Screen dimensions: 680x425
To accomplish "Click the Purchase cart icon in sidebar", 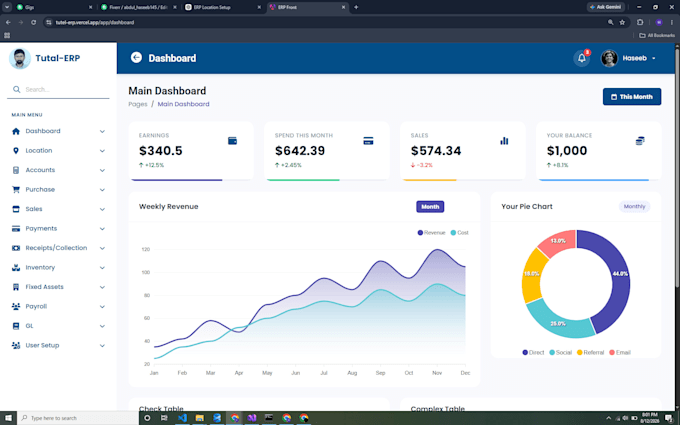I will pyautogui.click(x=16, y=190).
